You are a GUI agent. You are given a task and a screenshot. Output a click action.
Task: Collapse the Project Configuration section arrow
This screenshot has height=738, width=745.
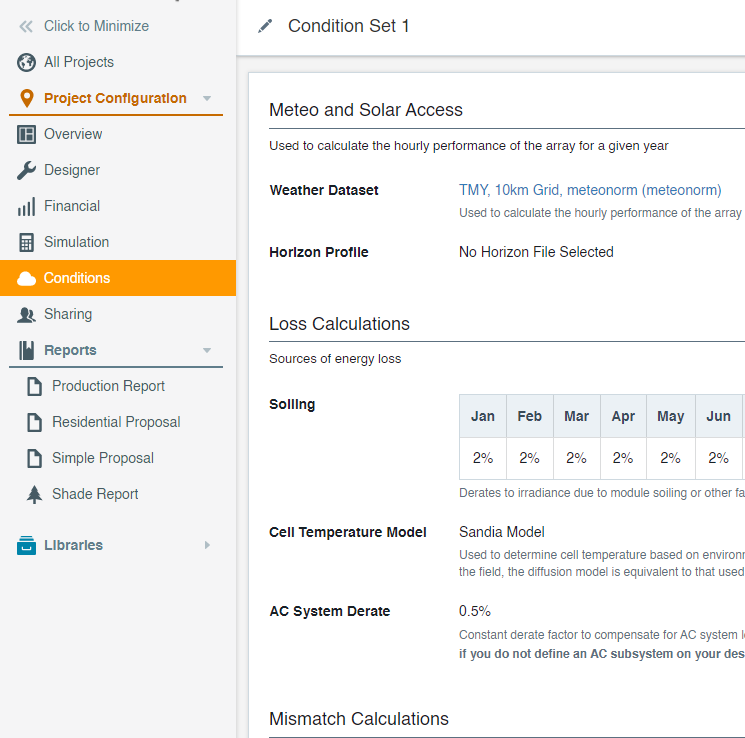[207, 98]
